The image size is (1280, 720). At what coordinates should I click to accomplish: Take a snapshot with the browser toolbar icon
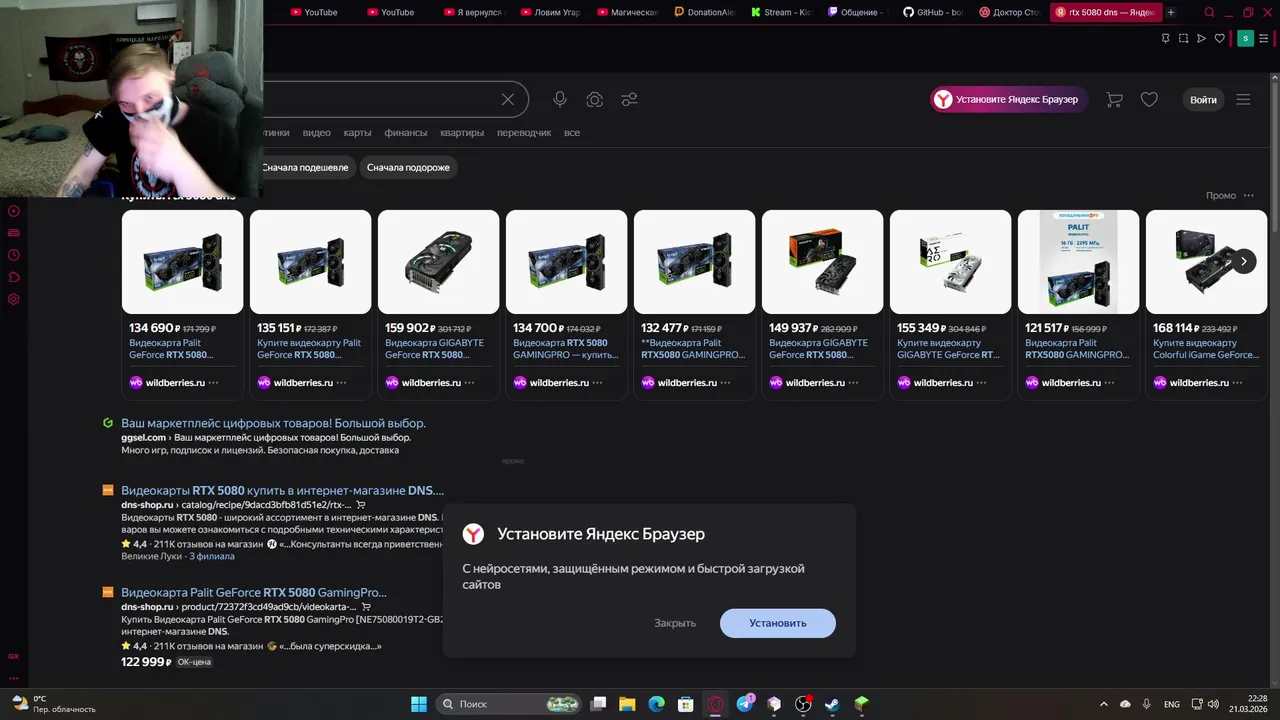tap(1183, 38)
